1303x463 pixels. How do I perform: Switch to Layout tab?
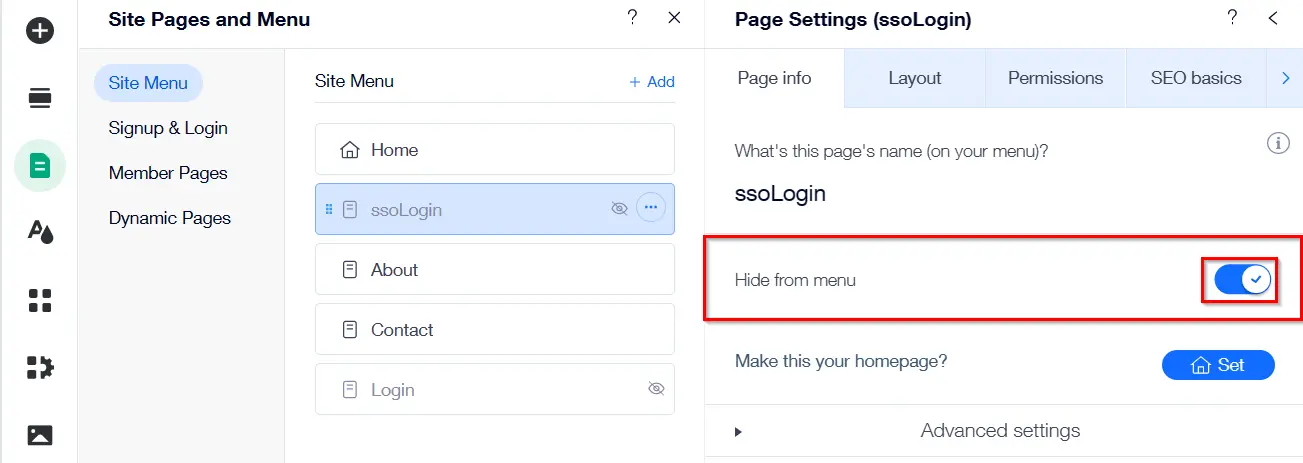[x=915, y=78]
